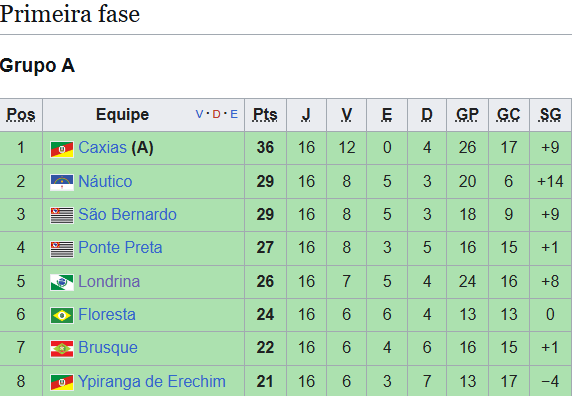The width and height of the screenshot is (572, 396).
Task: Click the GP column header abbreviation
Action: [467, 115]
